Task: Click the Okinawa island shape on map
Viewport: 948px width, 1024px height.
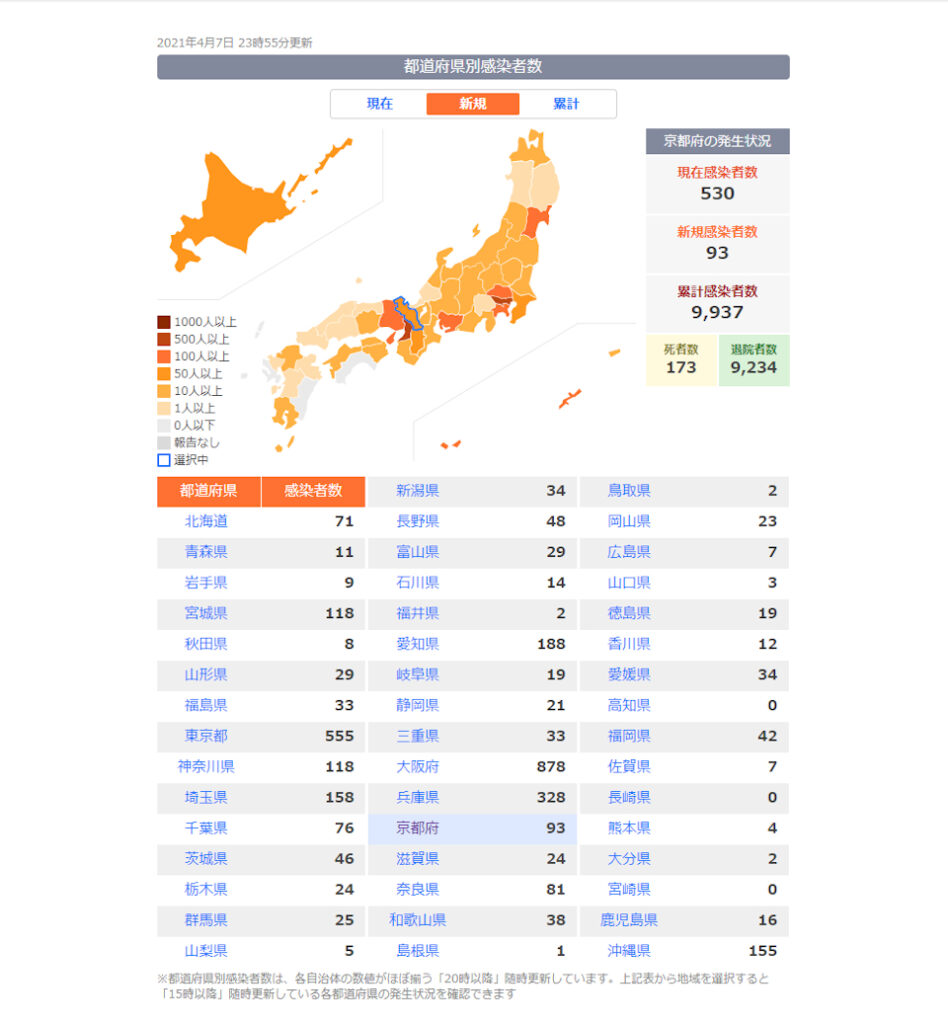Action: click(x=569, y=398)
